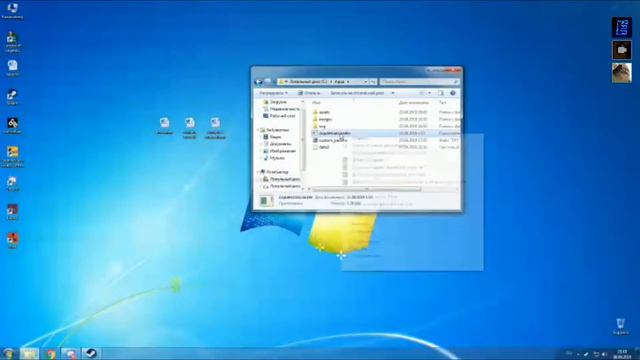This screenshot has height=360, width=640.
Task: Toggle the preview pane icon
Action: (x=441, y=93)
